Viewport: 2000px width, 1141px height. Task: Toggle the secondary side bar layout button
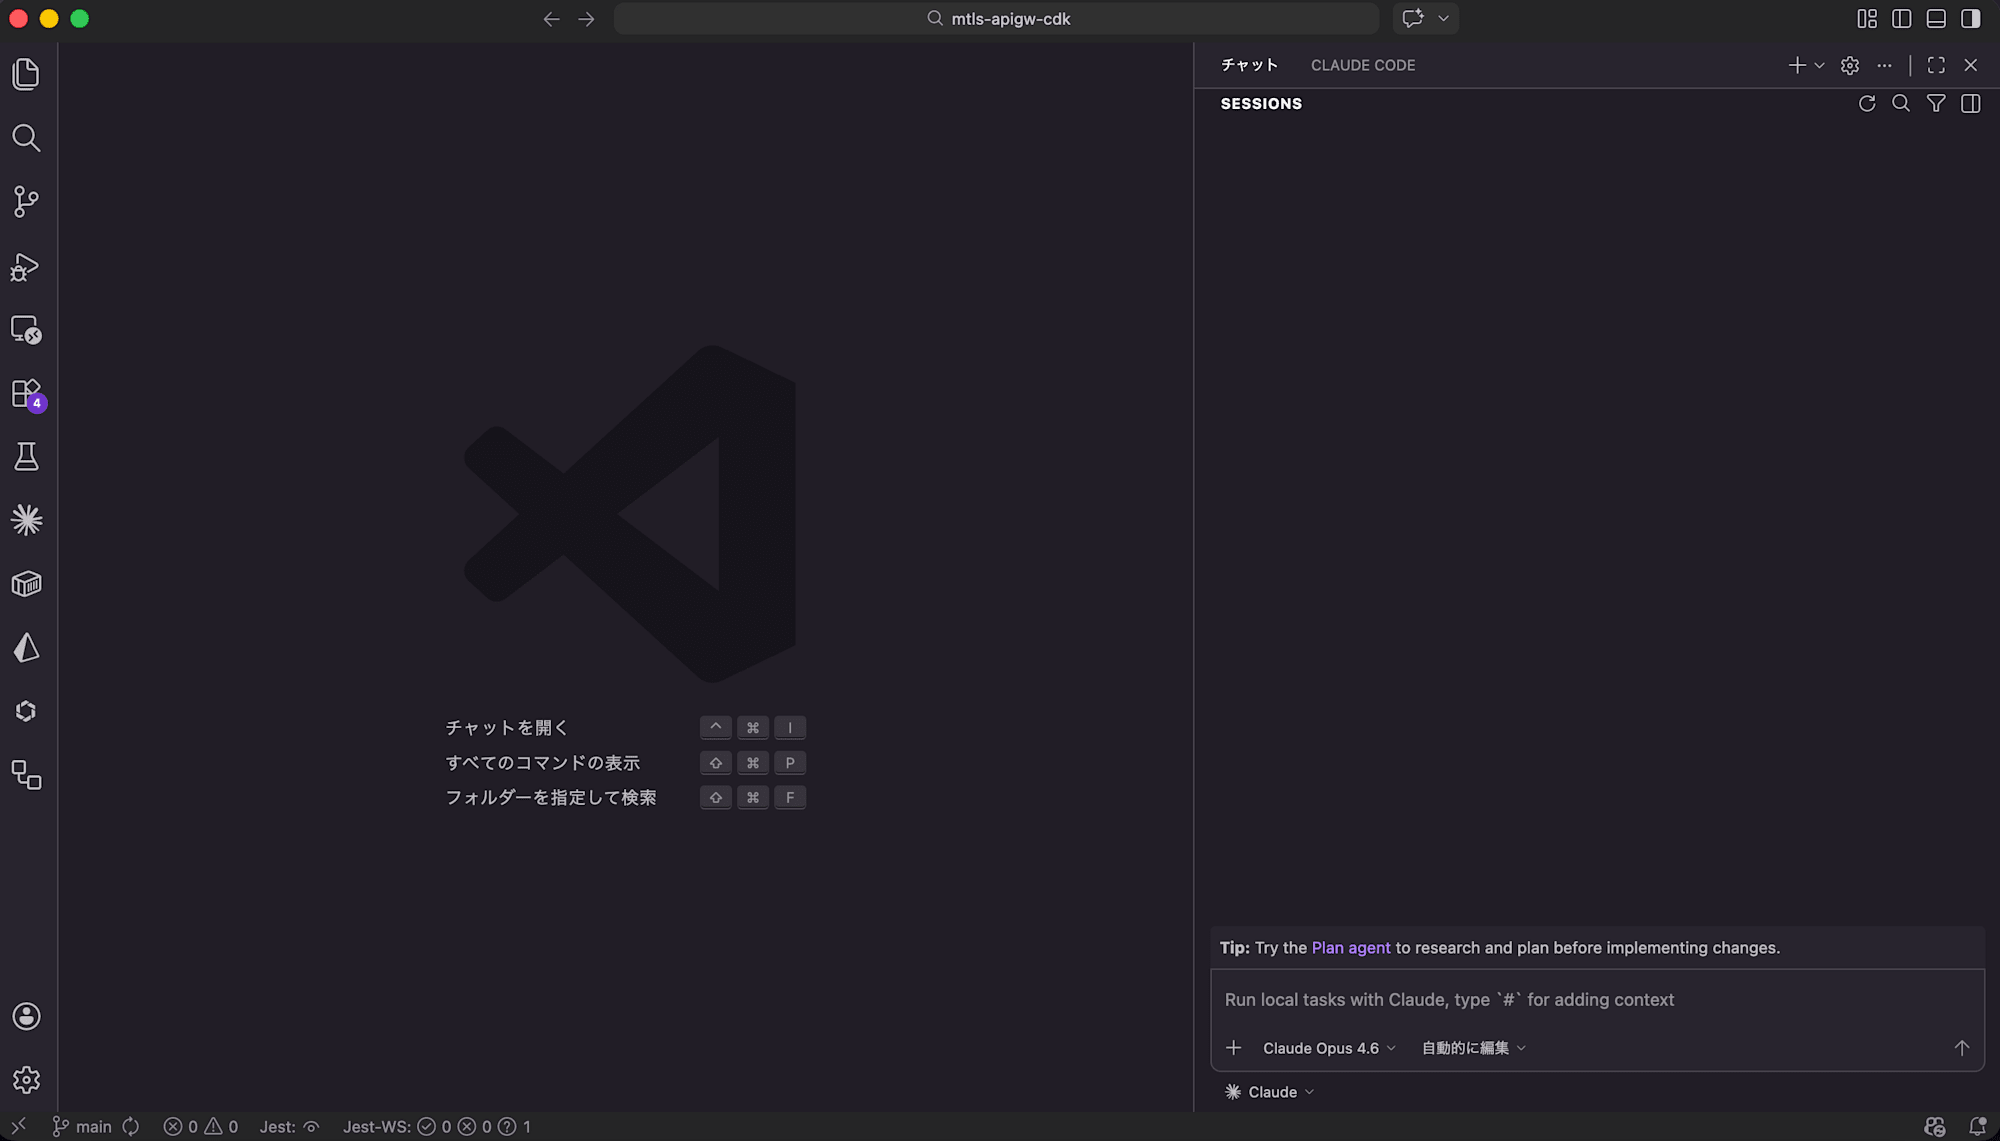pyautogui.click(x=1970, y=19)
